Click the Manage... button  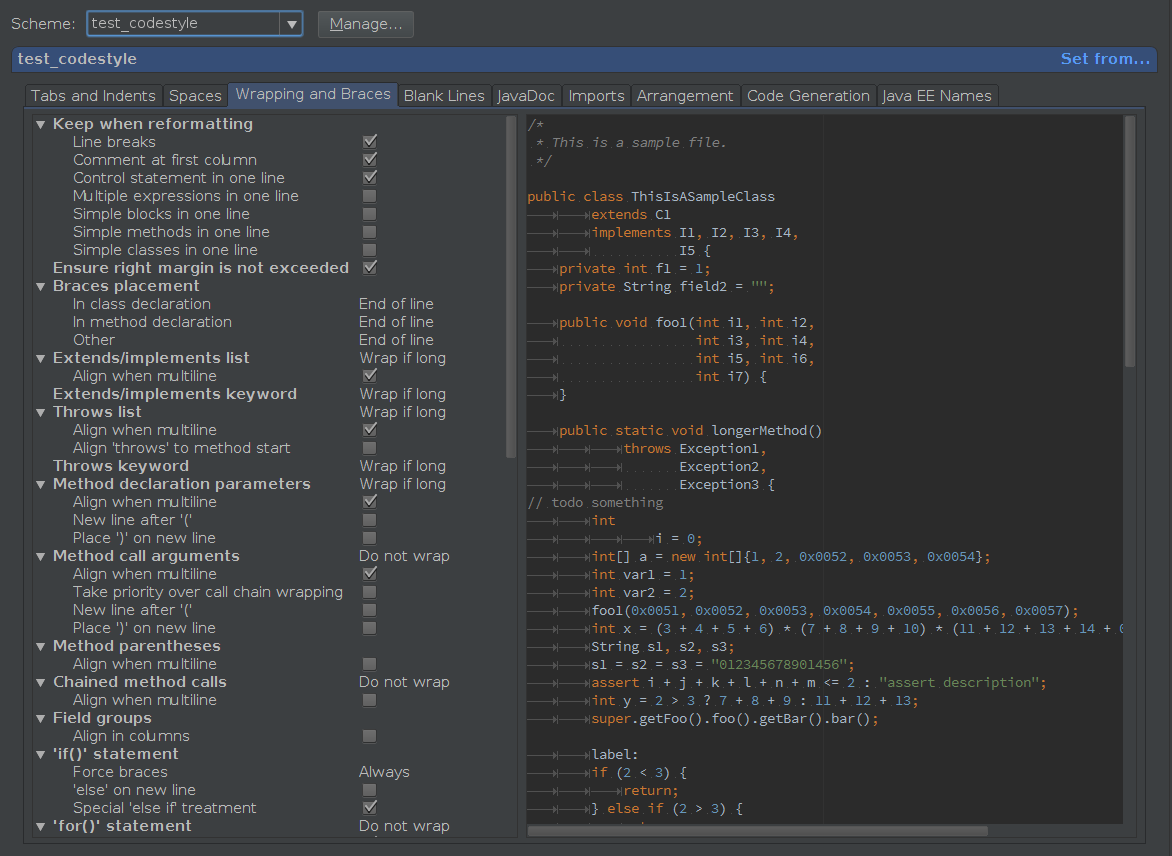[365, 23]
